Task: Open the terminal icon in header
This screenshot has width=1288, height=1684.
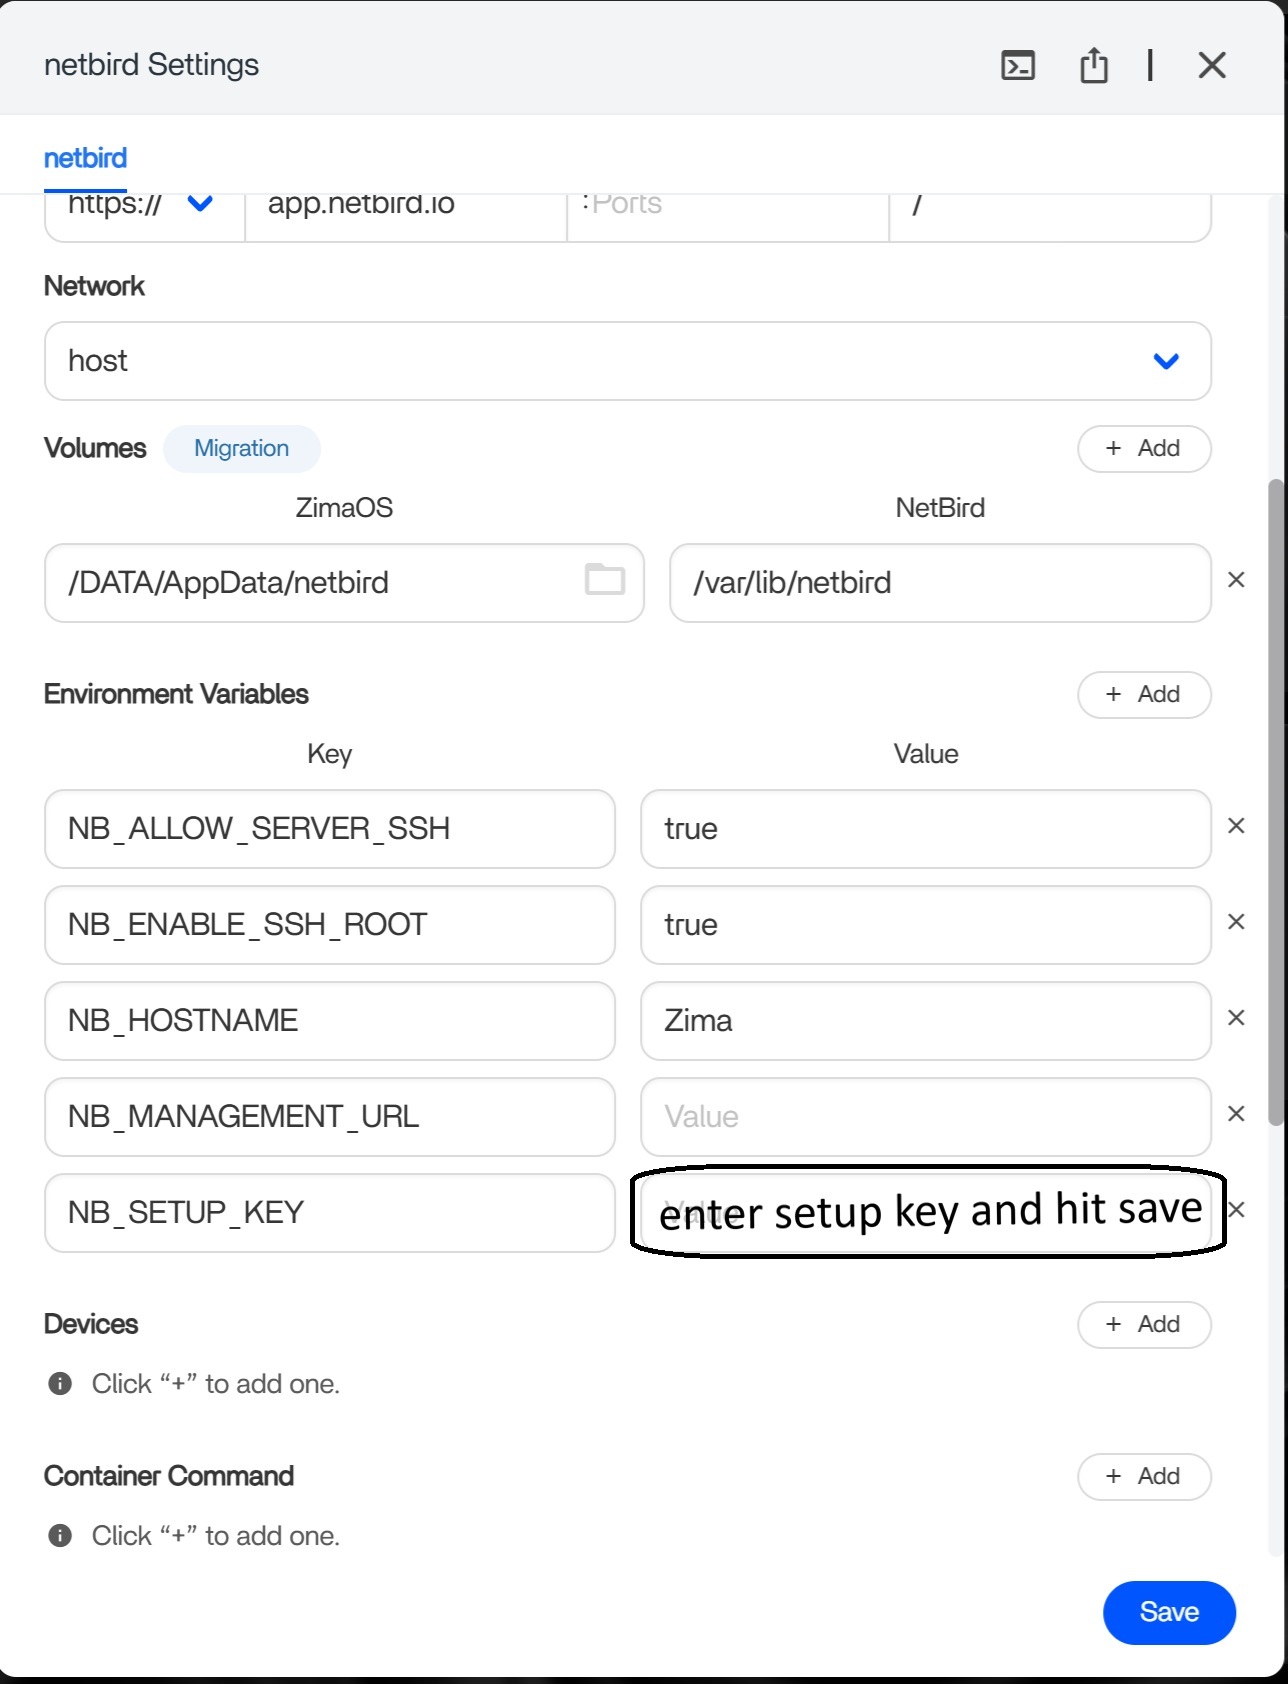Action: (x=1017, y=66)
